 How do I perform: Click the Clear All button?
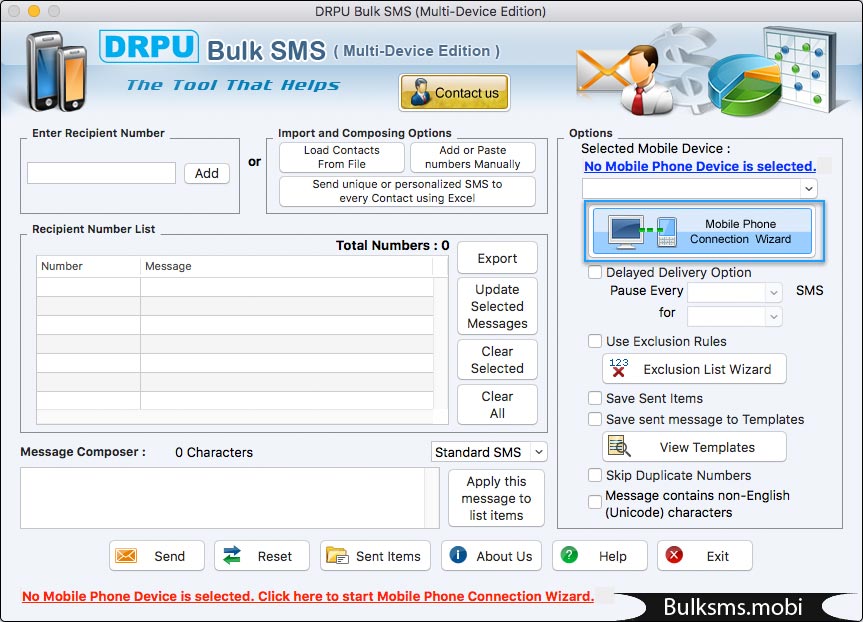pyautogui.click(x=498, y=405)
